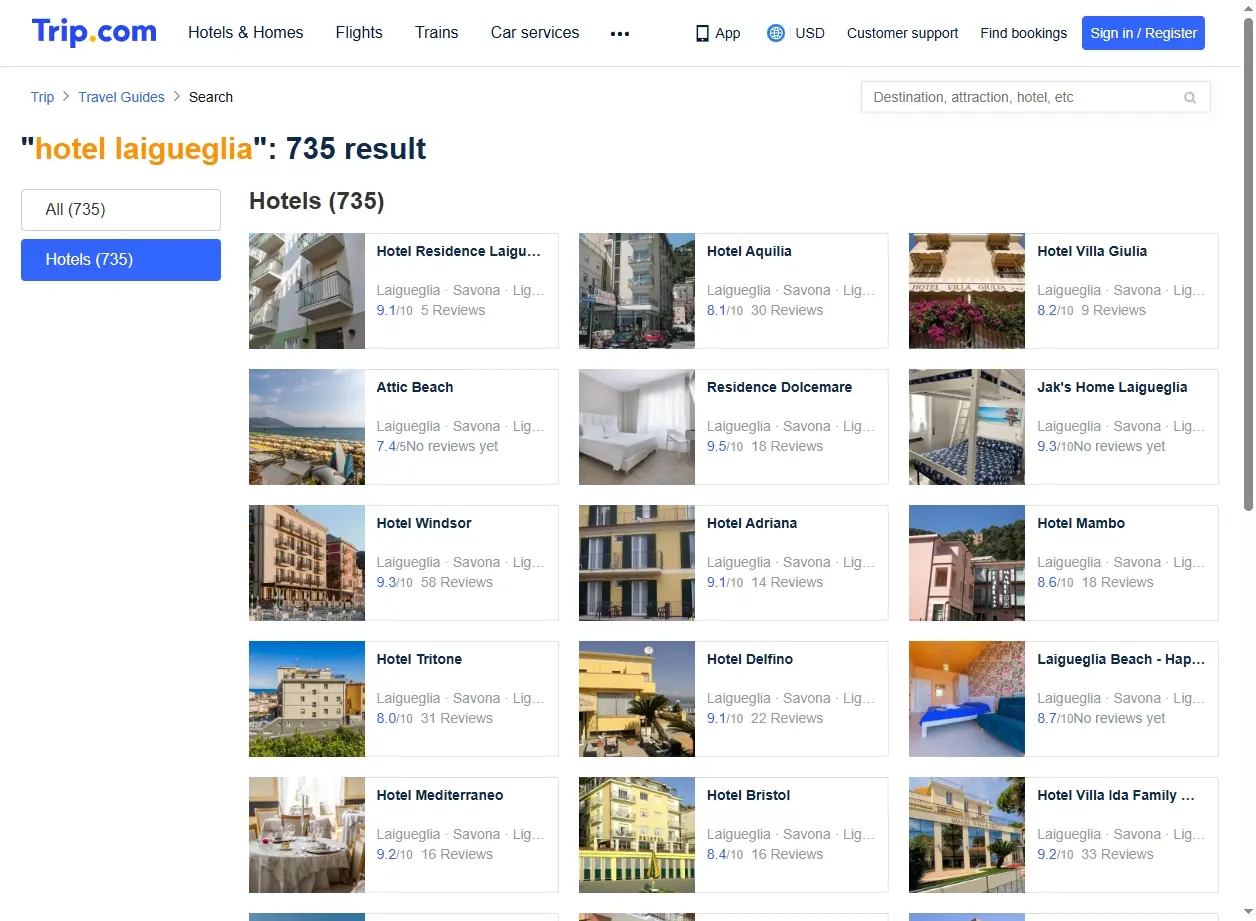Open Find bookings link

tap(1024, 33)
